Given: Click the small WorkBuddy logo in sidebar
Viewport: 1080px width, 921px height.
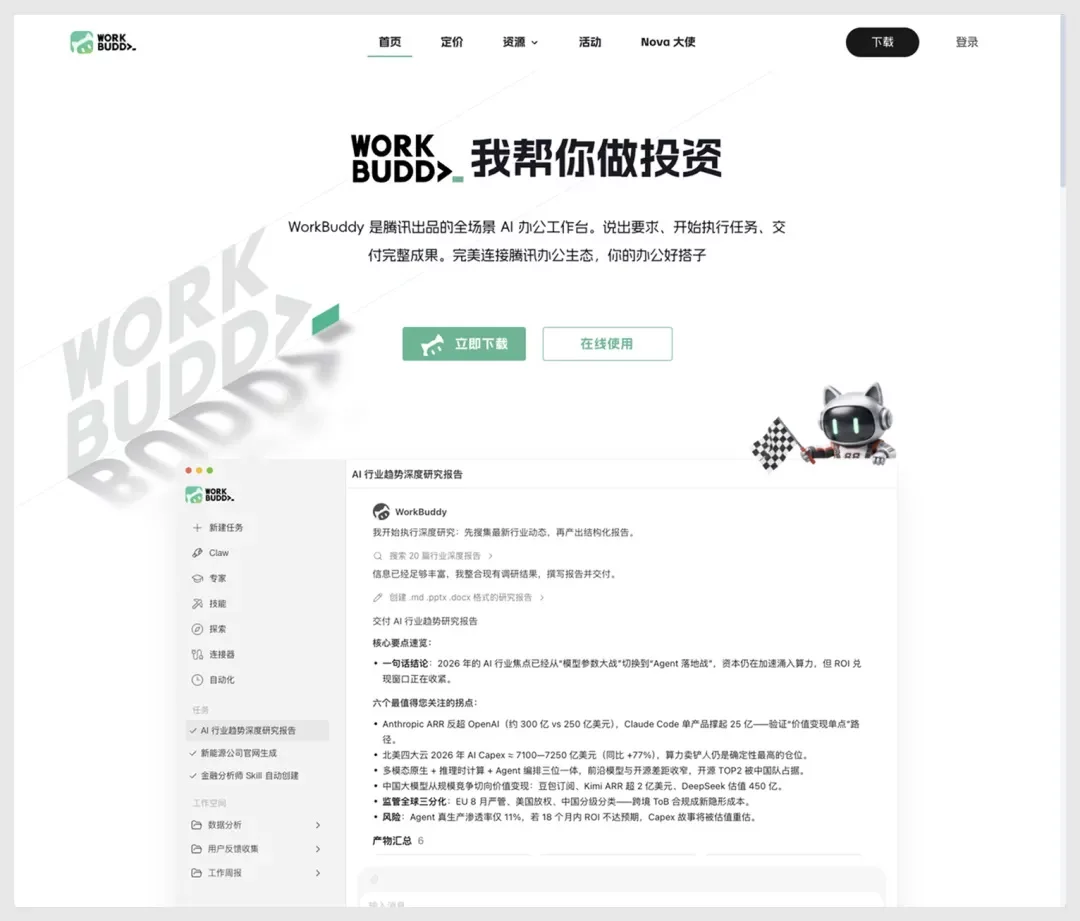Looking at the screenshot, I should [209, 495].
